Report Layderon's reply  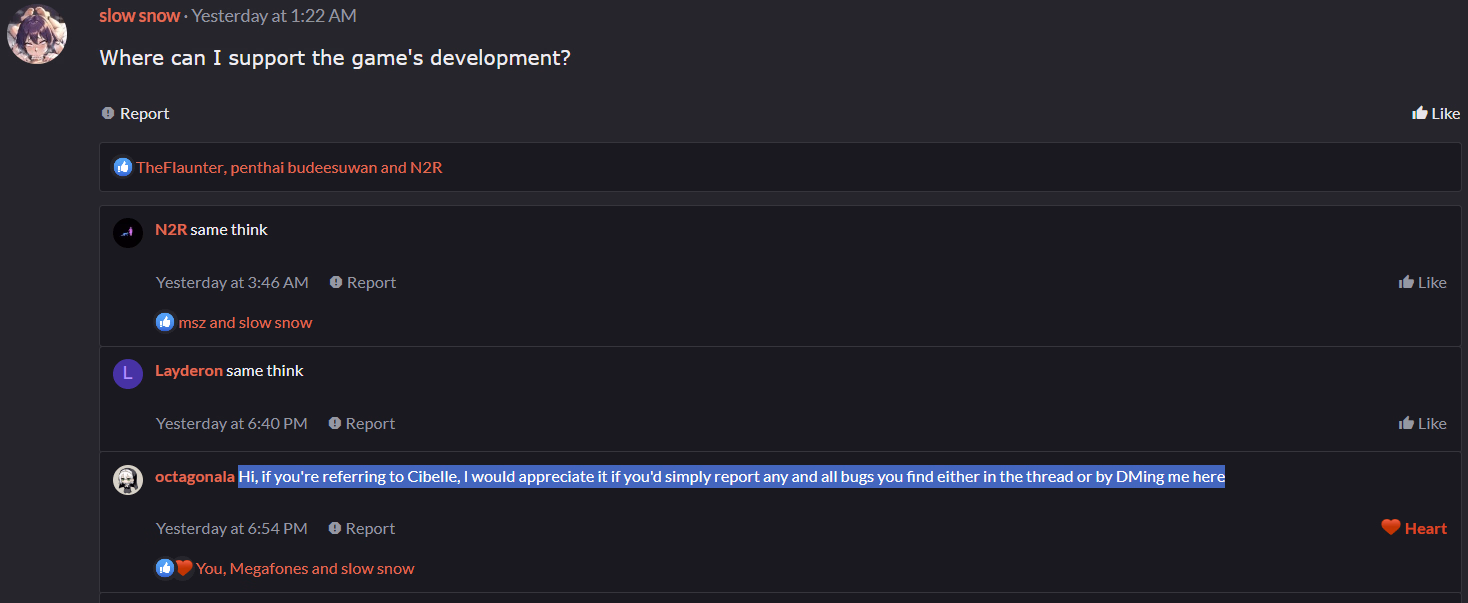[361, 424]
